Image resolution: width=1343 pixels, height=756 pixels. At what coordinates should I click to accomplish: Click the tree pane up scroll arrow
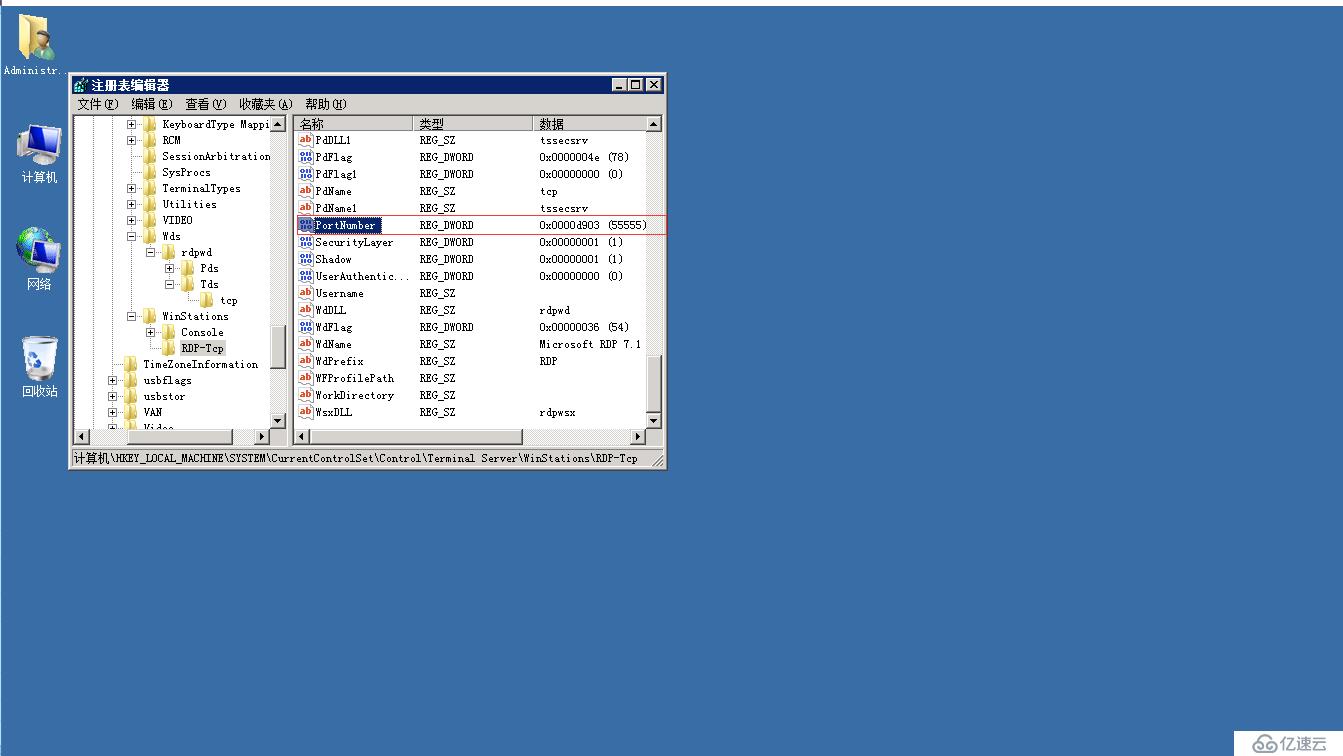pyautogui.click(x=278, y=124)
